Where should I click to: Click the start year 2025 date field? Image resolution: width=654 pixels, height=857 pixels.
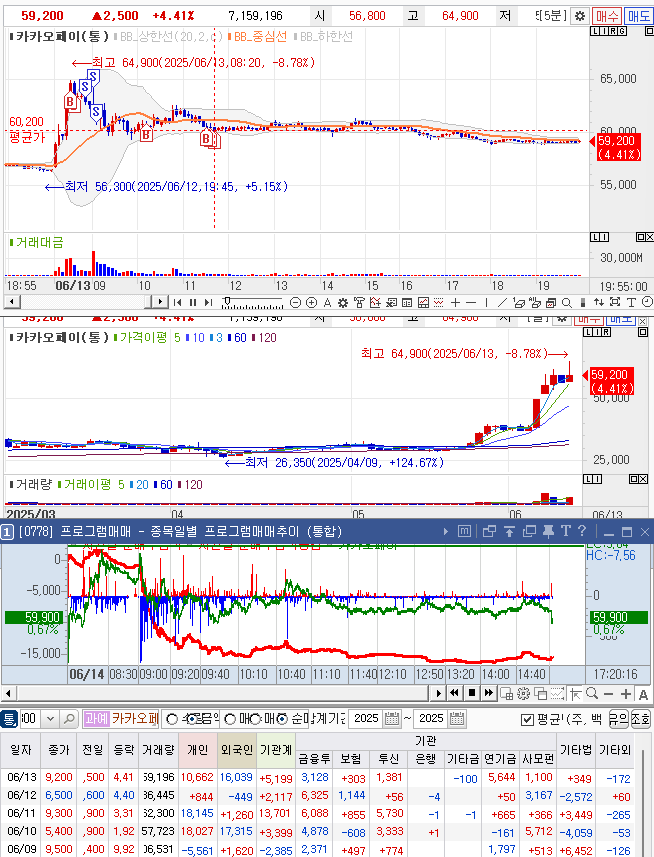tap(367, 719)
